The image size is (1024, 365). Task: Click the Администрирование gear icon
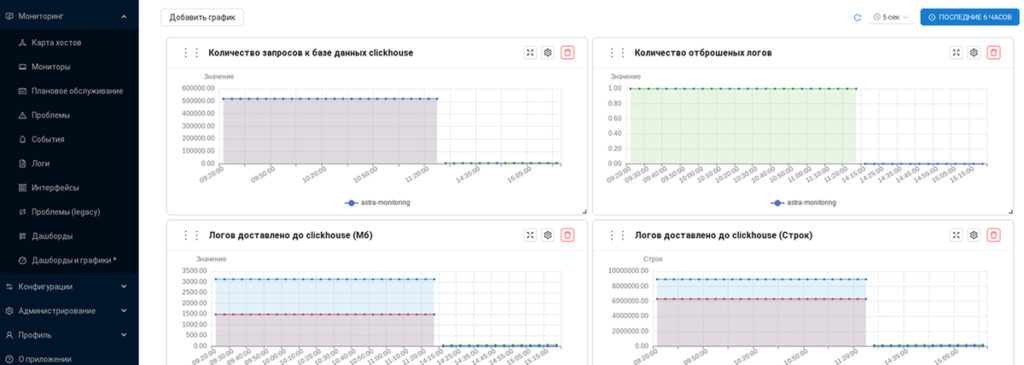9,311
